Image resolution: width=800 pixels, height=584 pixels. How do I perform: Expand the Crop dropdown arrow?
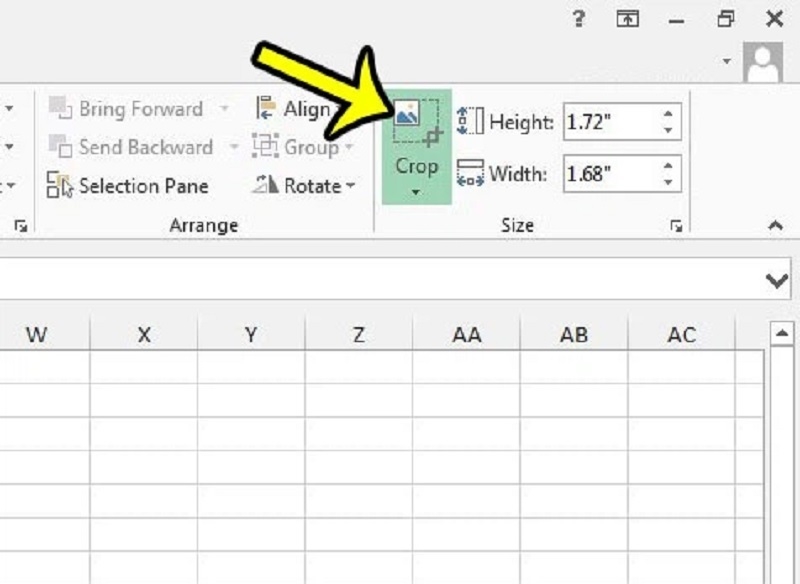(416, 191)
